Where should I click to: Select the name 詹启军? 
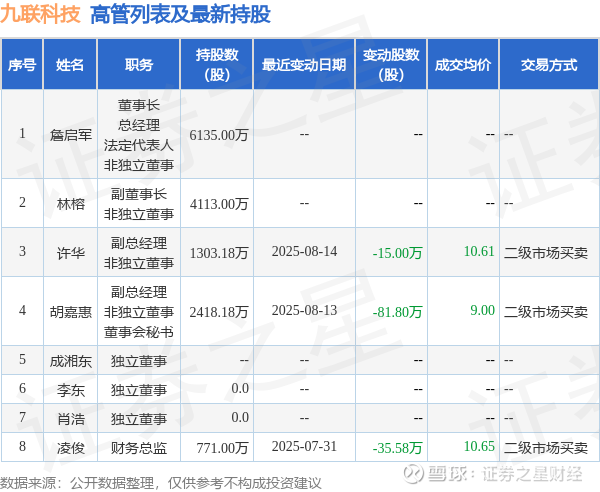(x=71, y=135)
